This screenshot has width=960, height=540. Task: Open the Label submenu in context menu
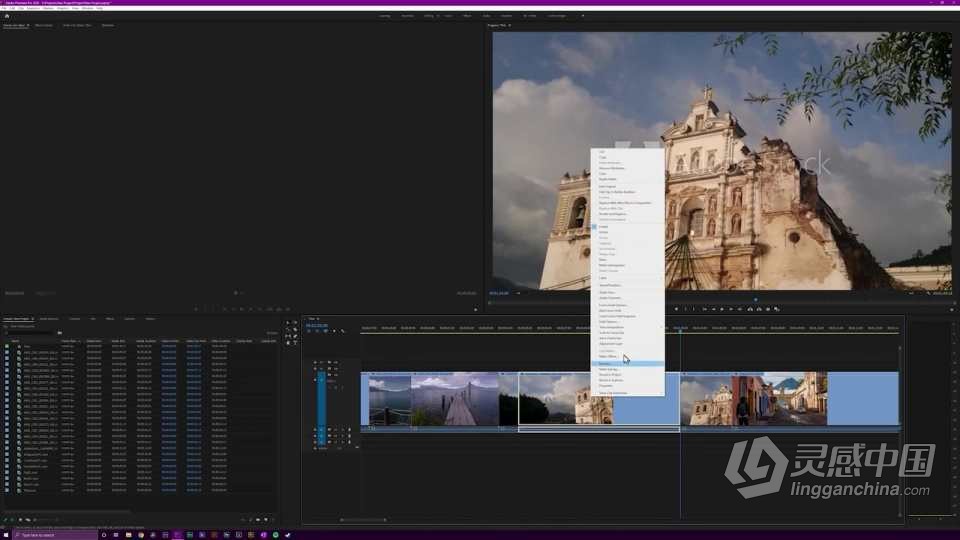point(628,278)
